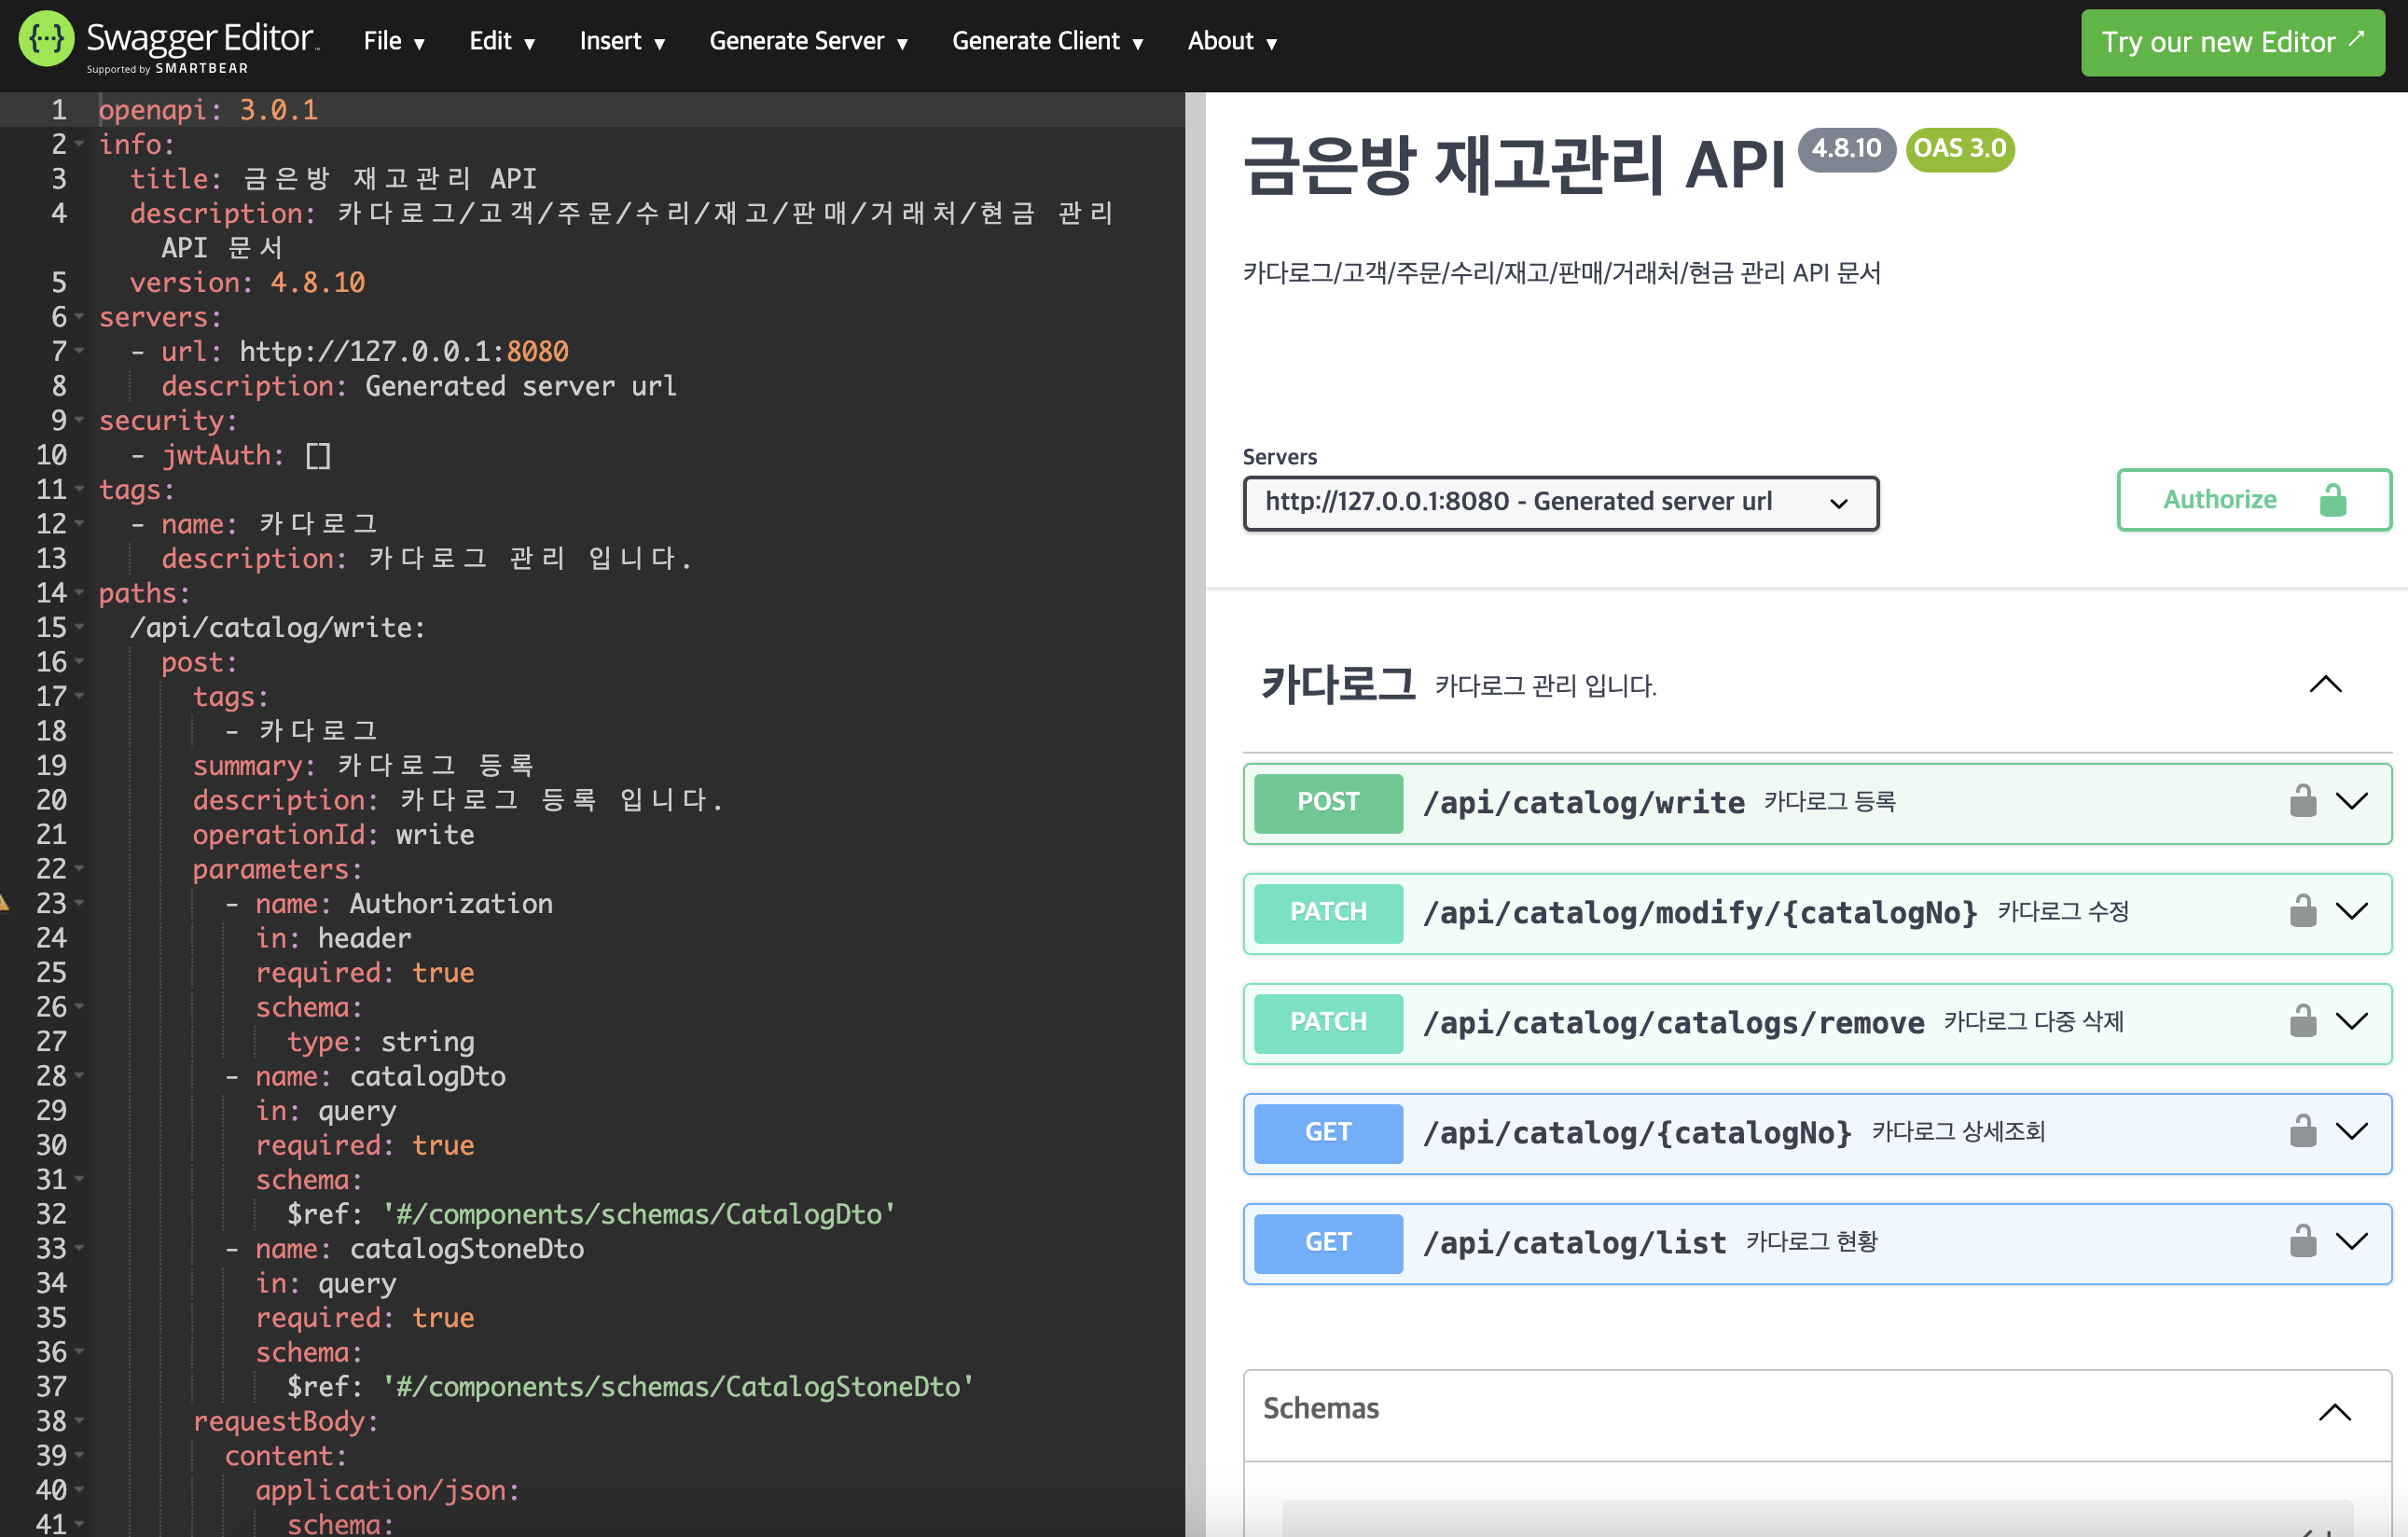Click the 카다로그 tag heading
Viewport: 2408px width, 1537px height.
pos(1337,685)
